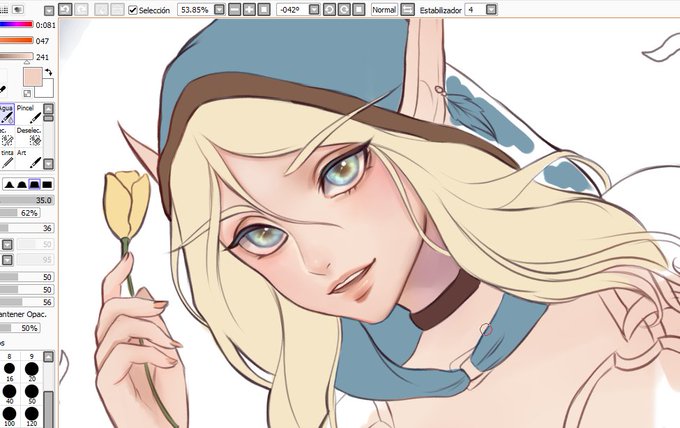680x428 pixels.
Task: Pick brush size preset 50
Action: coord(32,394)
